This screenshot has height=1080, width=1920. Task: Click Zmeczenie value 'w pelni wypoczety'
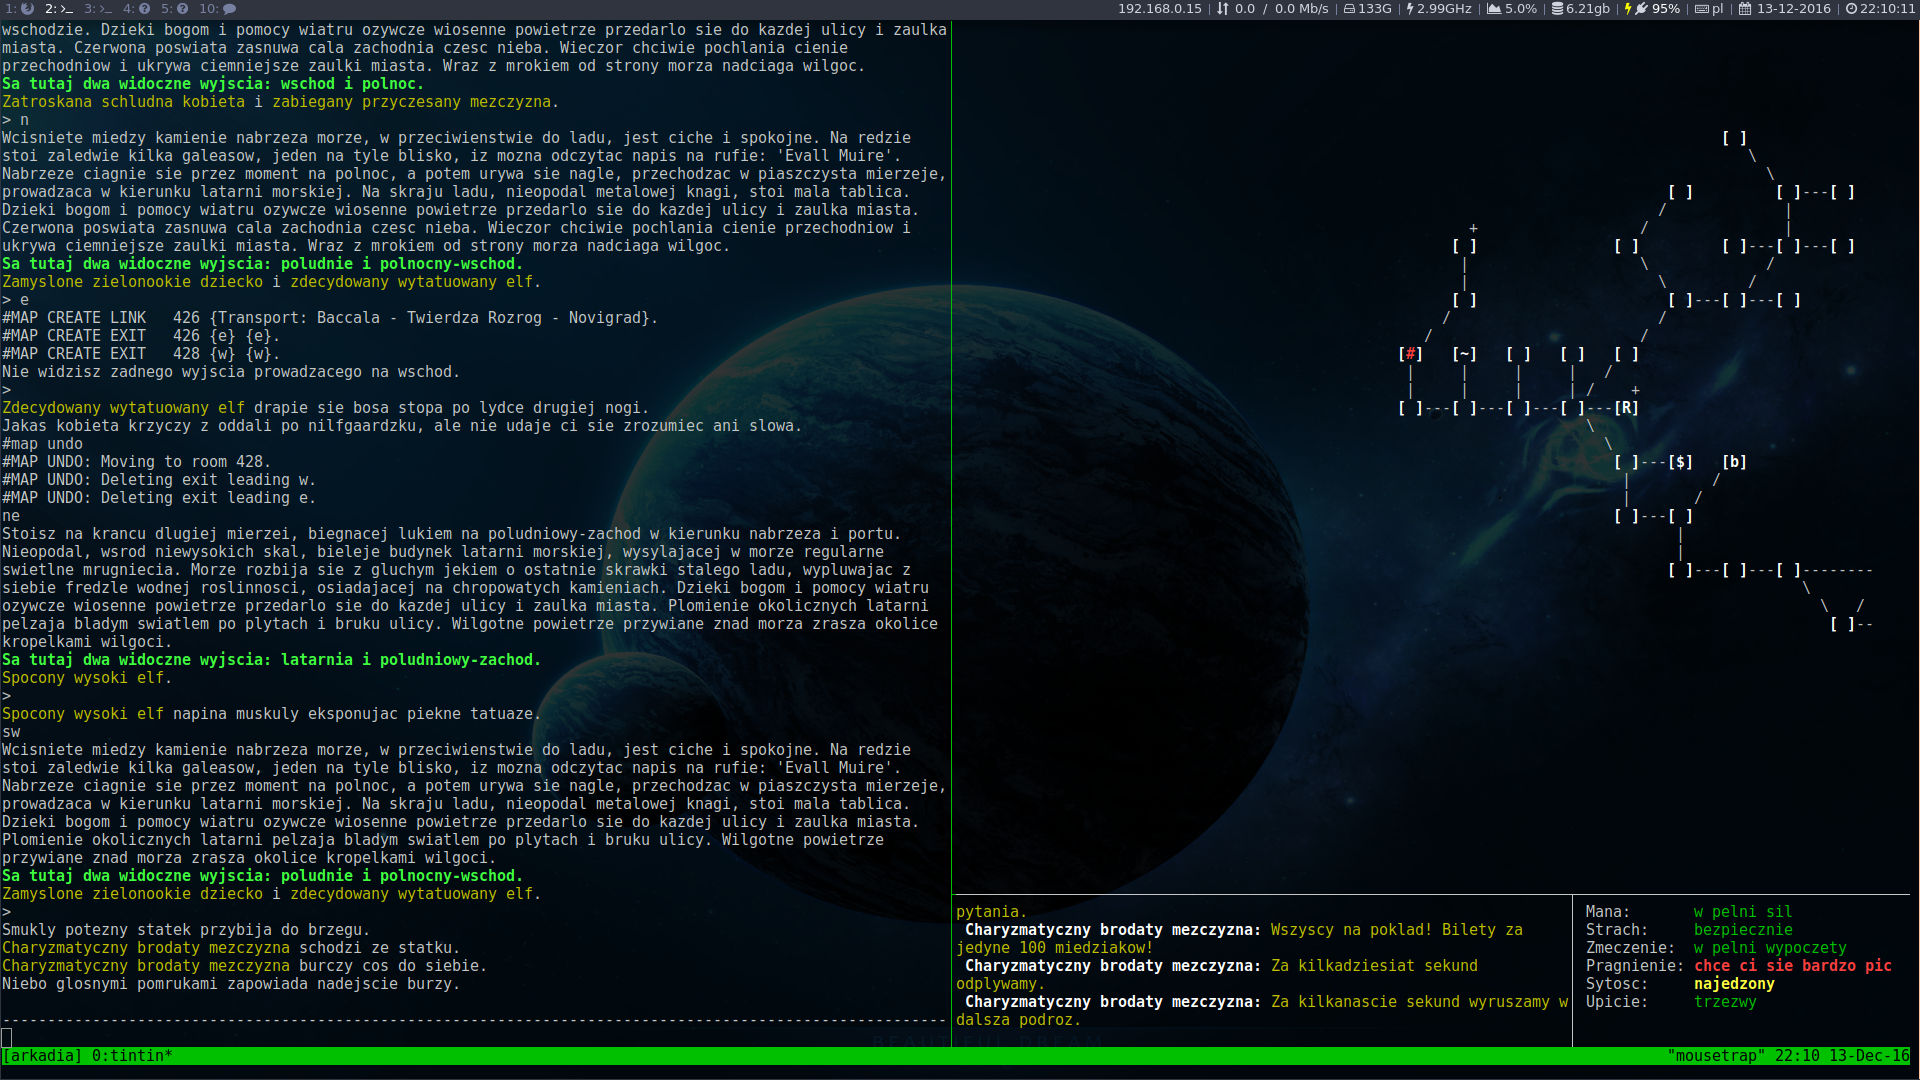1770,948
